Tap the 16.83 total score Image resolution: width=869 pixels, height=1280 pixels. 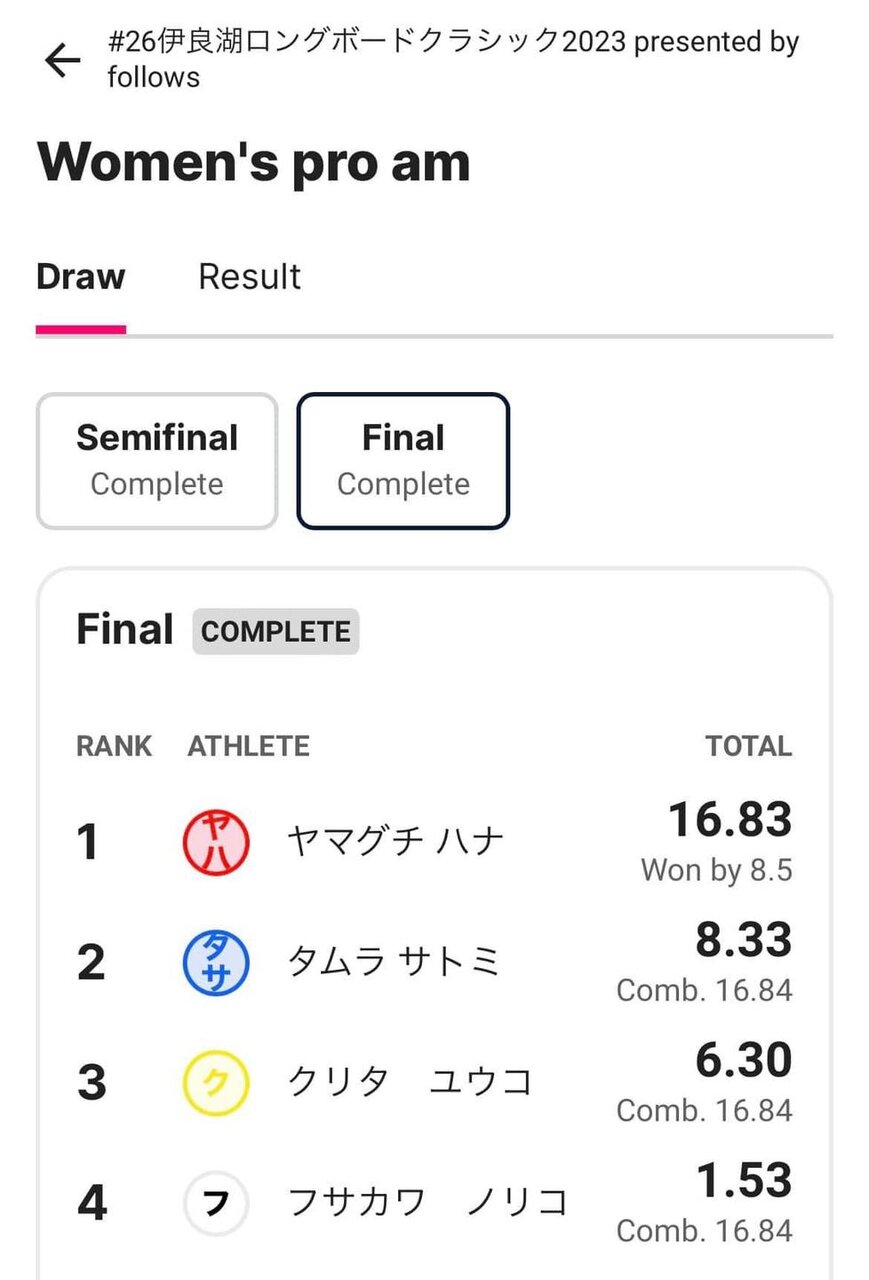729,821
